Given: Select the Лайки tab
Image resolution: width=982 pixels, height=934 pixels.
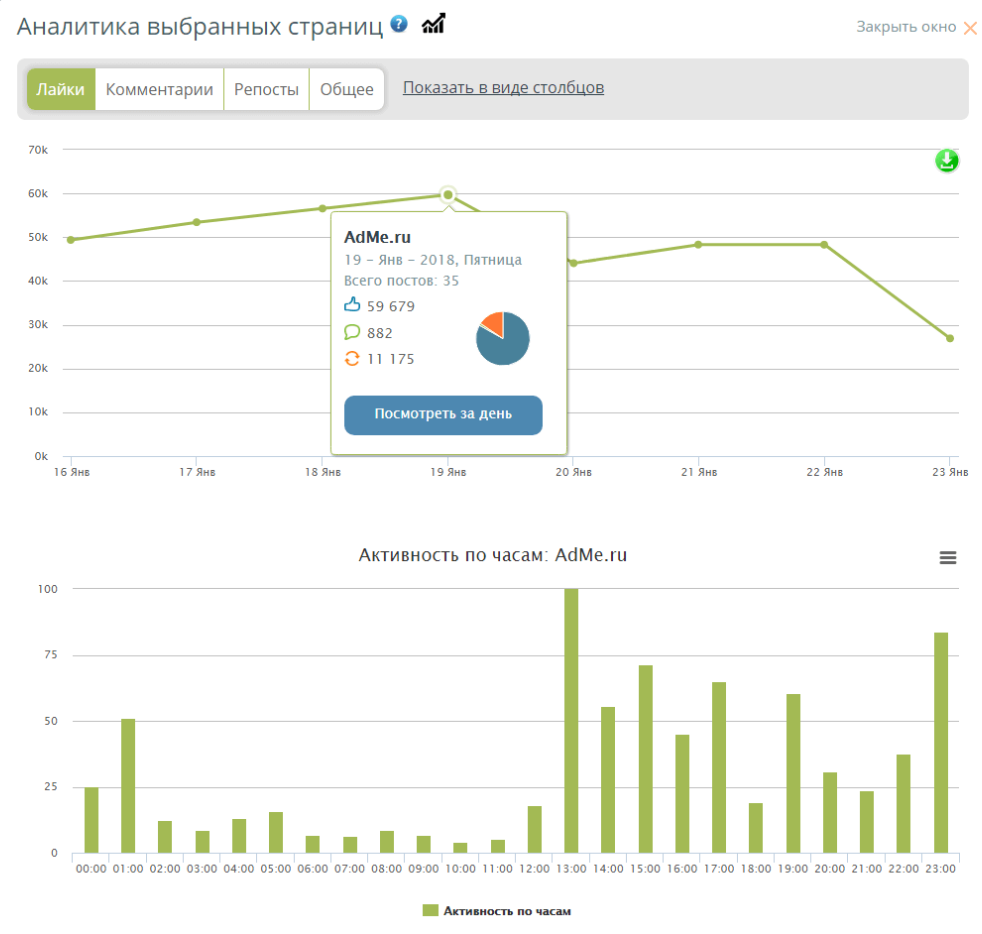Looking at the screenshot, I should 61,89.
